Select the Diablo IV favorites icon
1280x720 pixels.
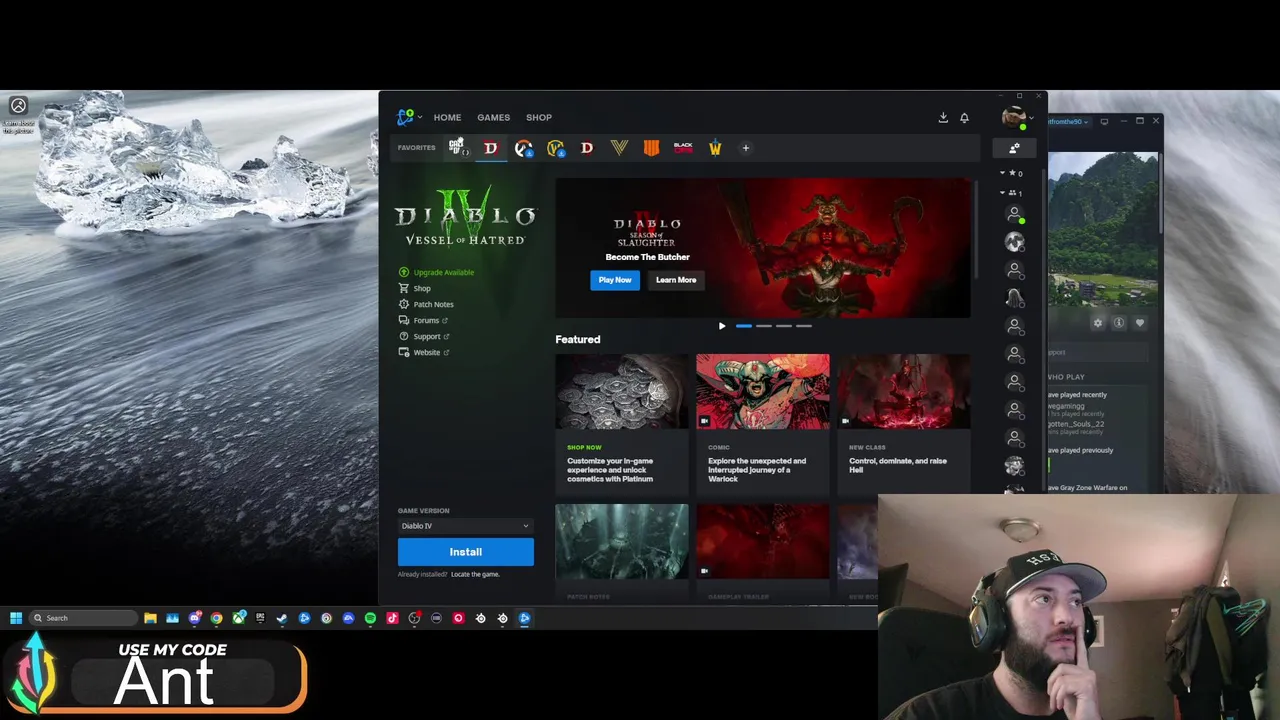[490, 147]
